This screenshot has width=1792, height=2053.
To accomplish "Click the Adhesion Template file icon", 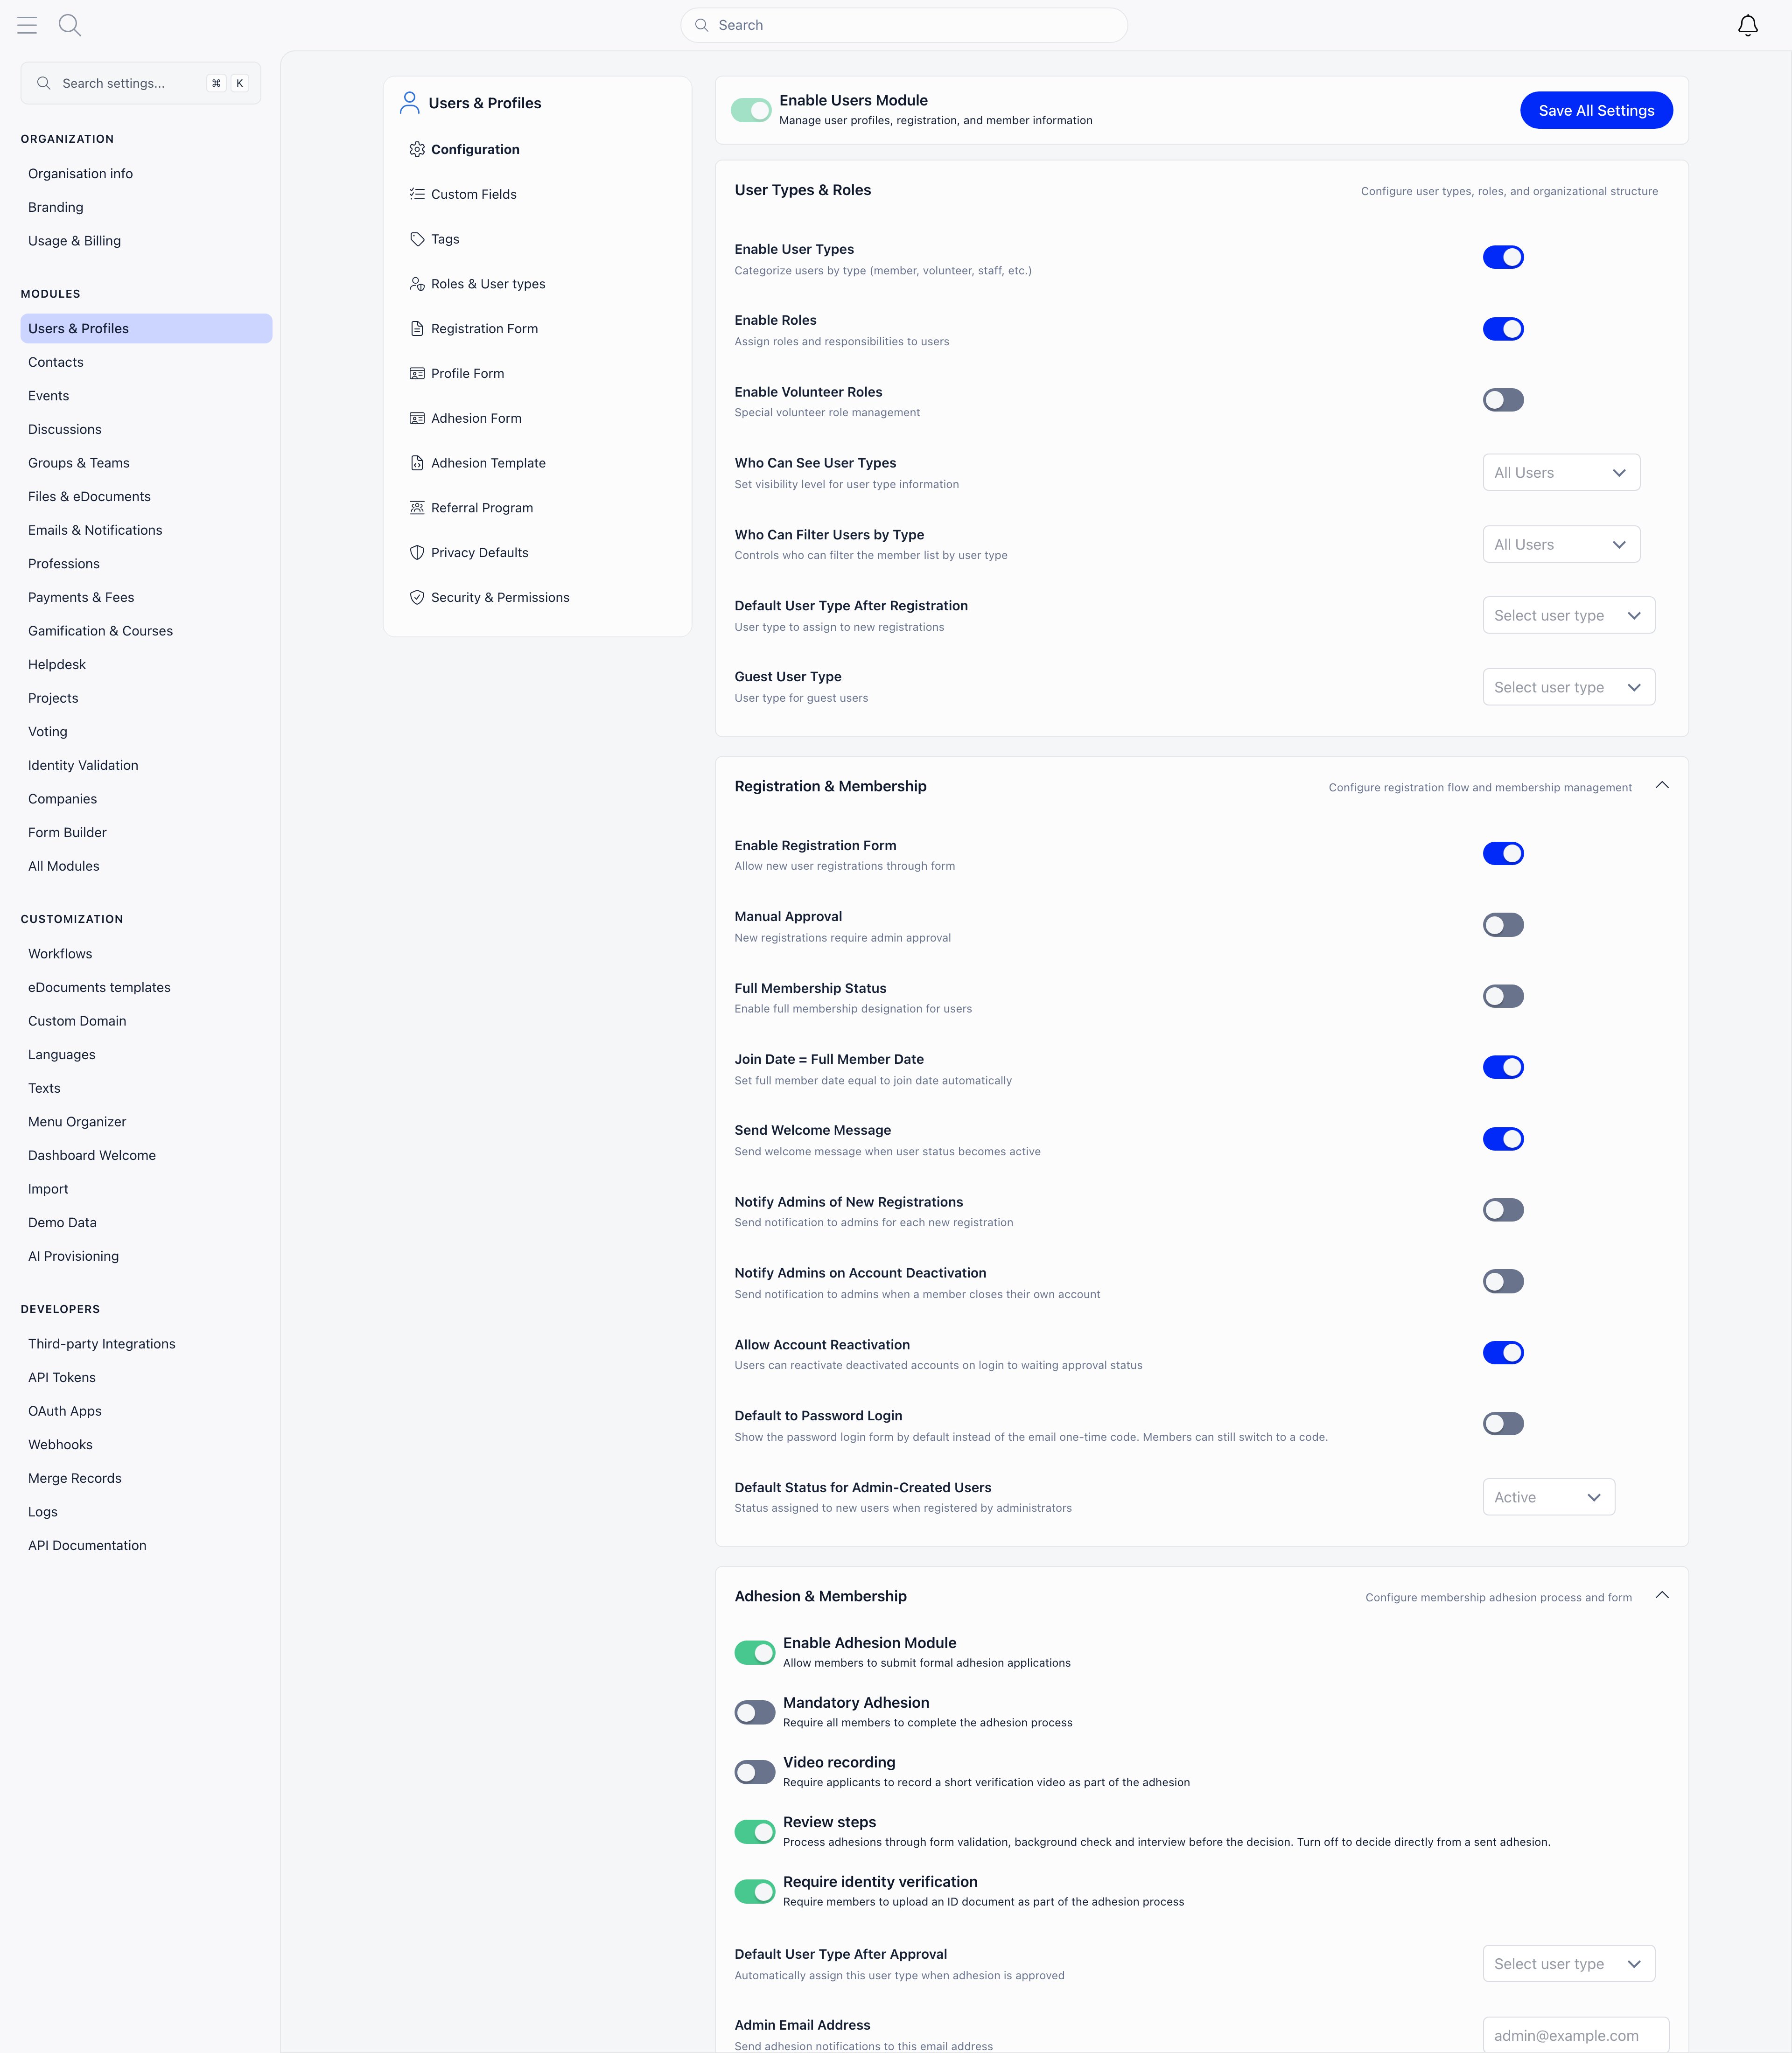I will click(x=417, y=463).
